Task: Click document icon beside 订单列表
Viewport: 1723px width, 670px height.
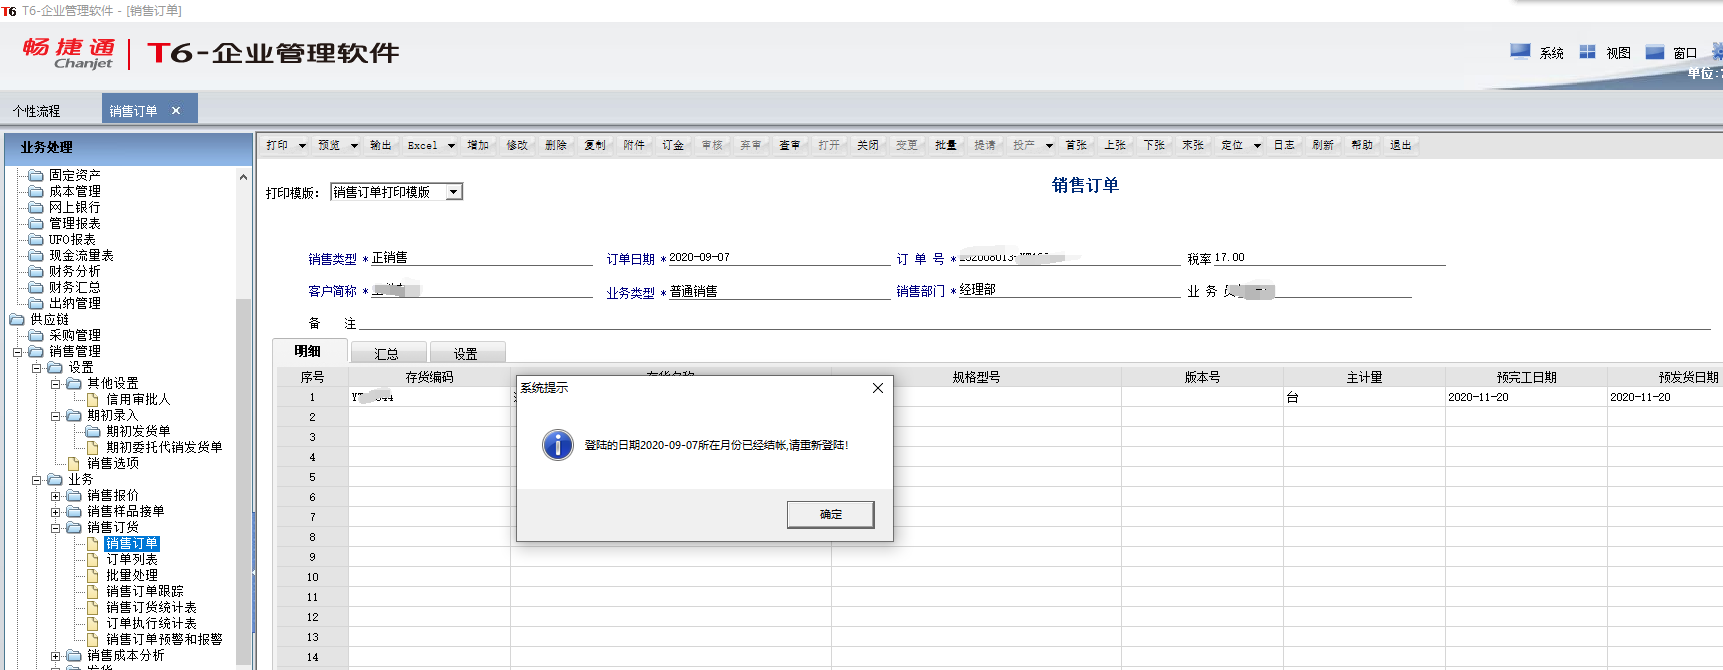Action: click(x=93, y=559)
